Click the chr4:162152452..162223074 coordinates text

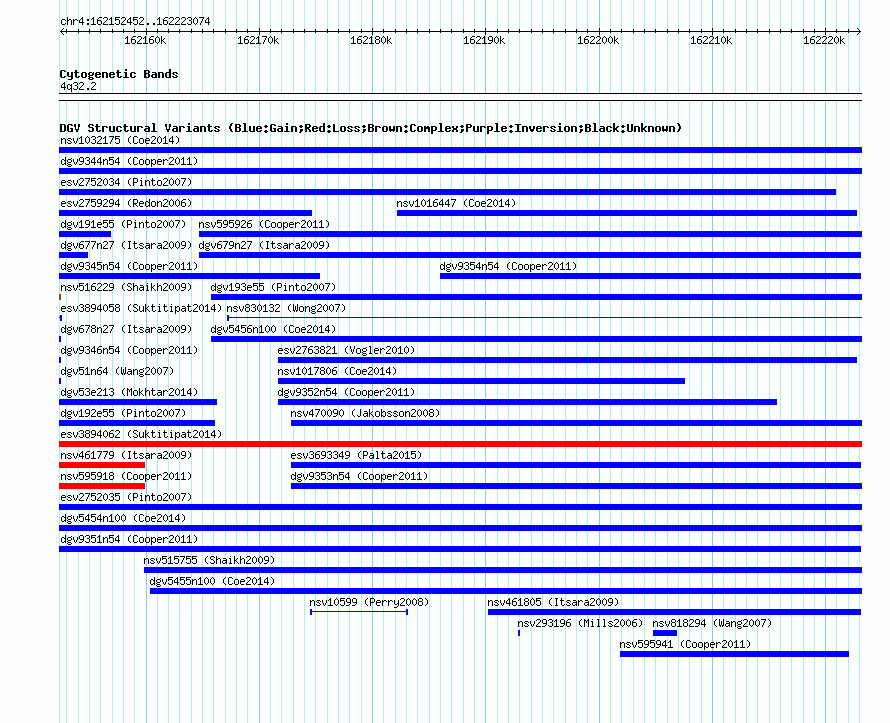pos(135,21)
